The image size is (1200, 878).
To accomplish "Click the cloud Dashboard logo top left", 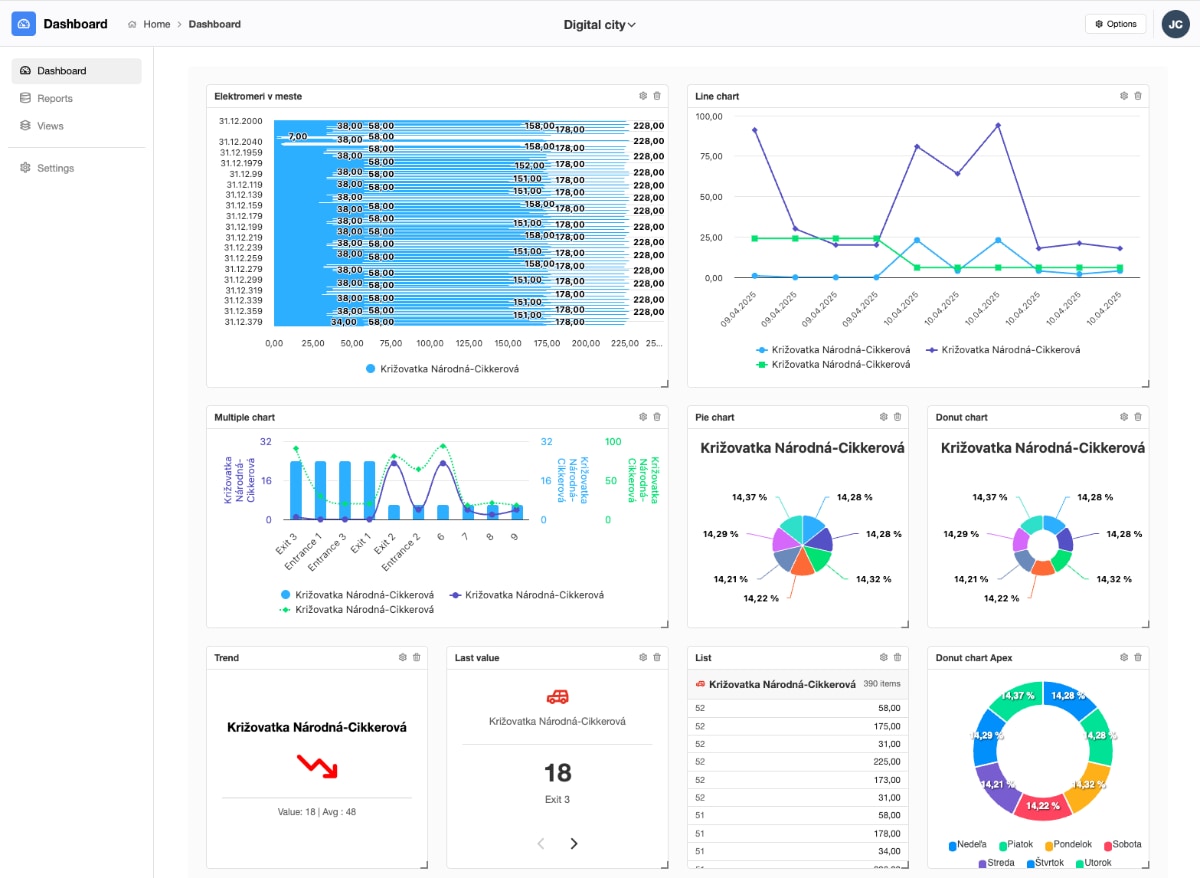I will tap(23, 23).
